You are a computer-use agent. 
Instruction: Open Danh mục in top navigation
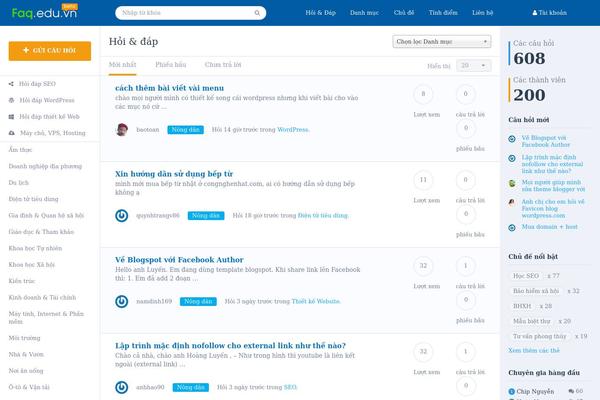[x=364, y=13]
